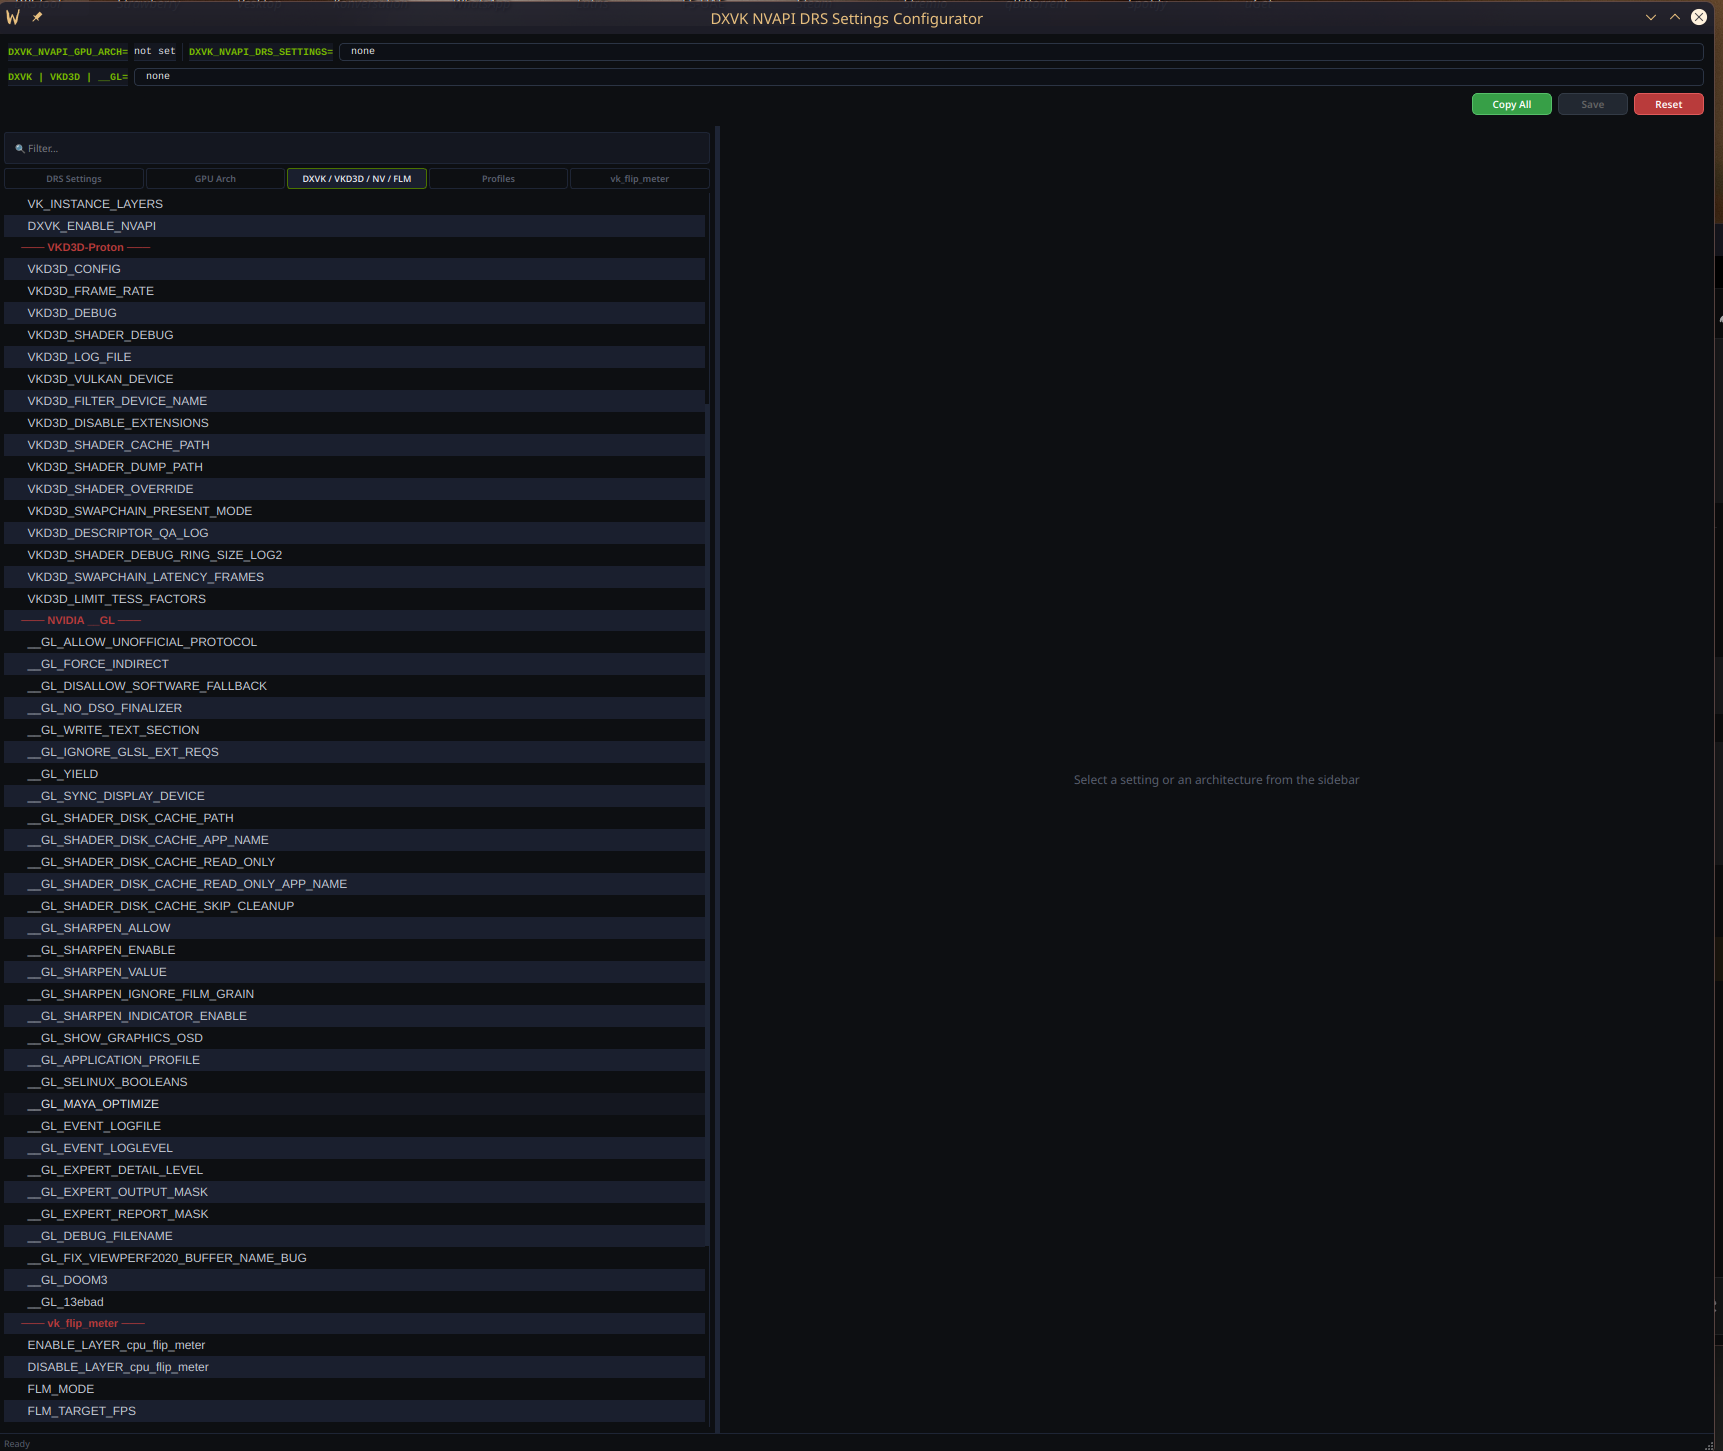Select VKD3D_SHADER_DEBUG setting

coord(355,335)
